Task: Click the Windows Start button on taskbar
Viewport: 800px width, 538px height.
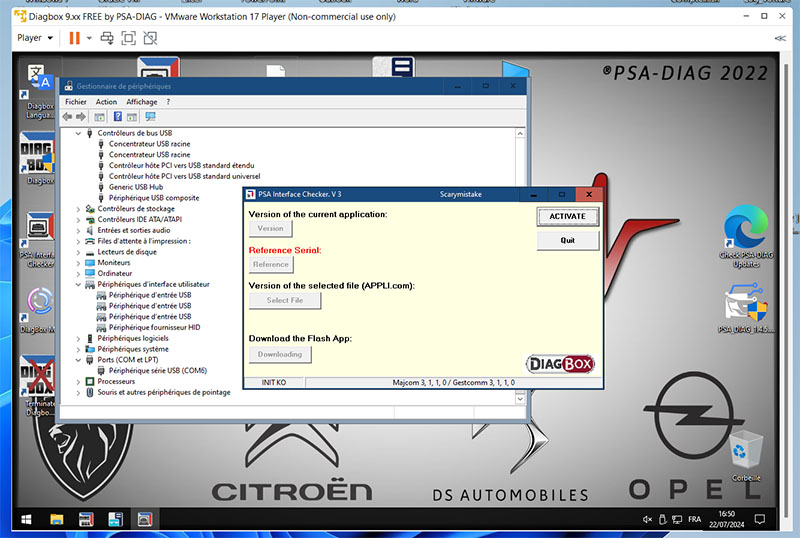Action: 27,520
